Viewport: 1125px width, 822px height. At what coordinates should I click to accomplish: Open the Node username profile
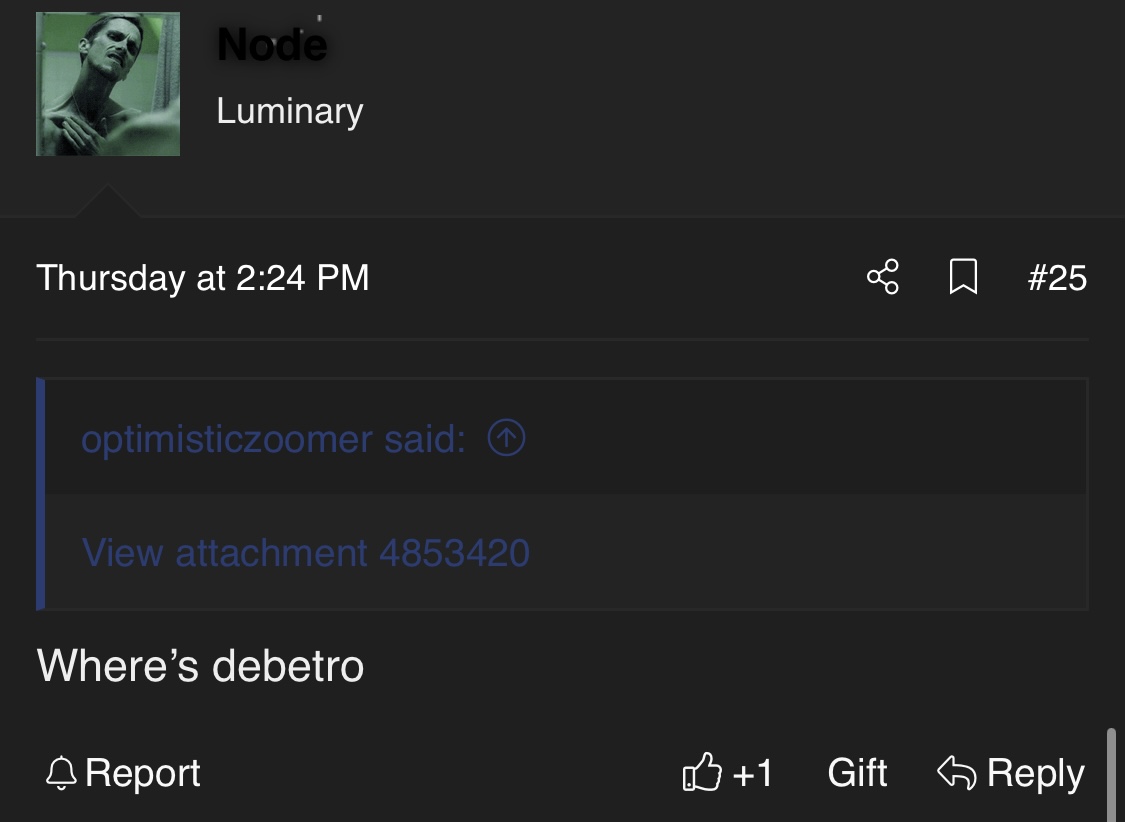271,44
